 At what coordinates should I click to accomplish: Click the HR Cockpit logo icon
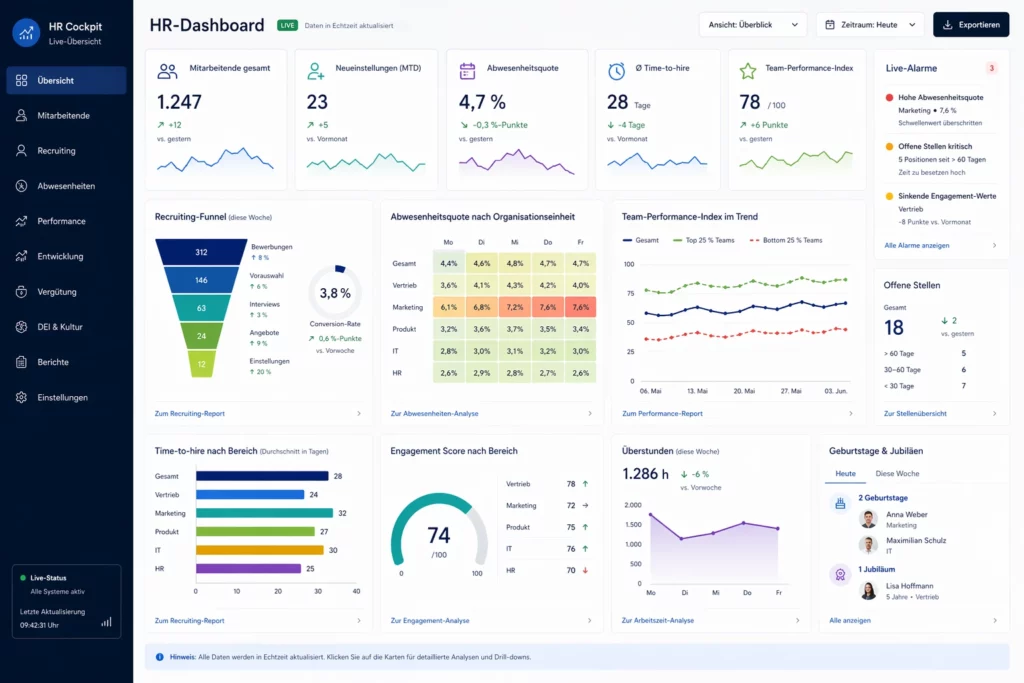point(25,32)
